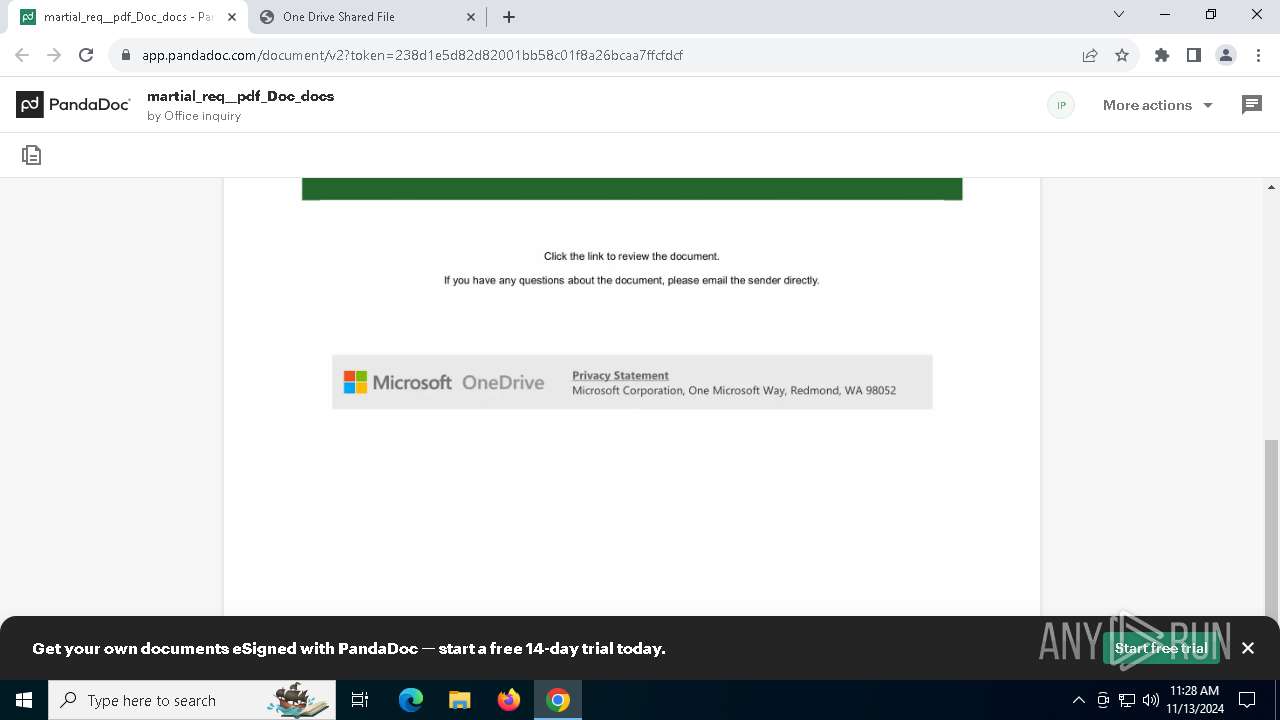Open File Explorer from the taskbar

pyautogui.click(x=459, y=700)
